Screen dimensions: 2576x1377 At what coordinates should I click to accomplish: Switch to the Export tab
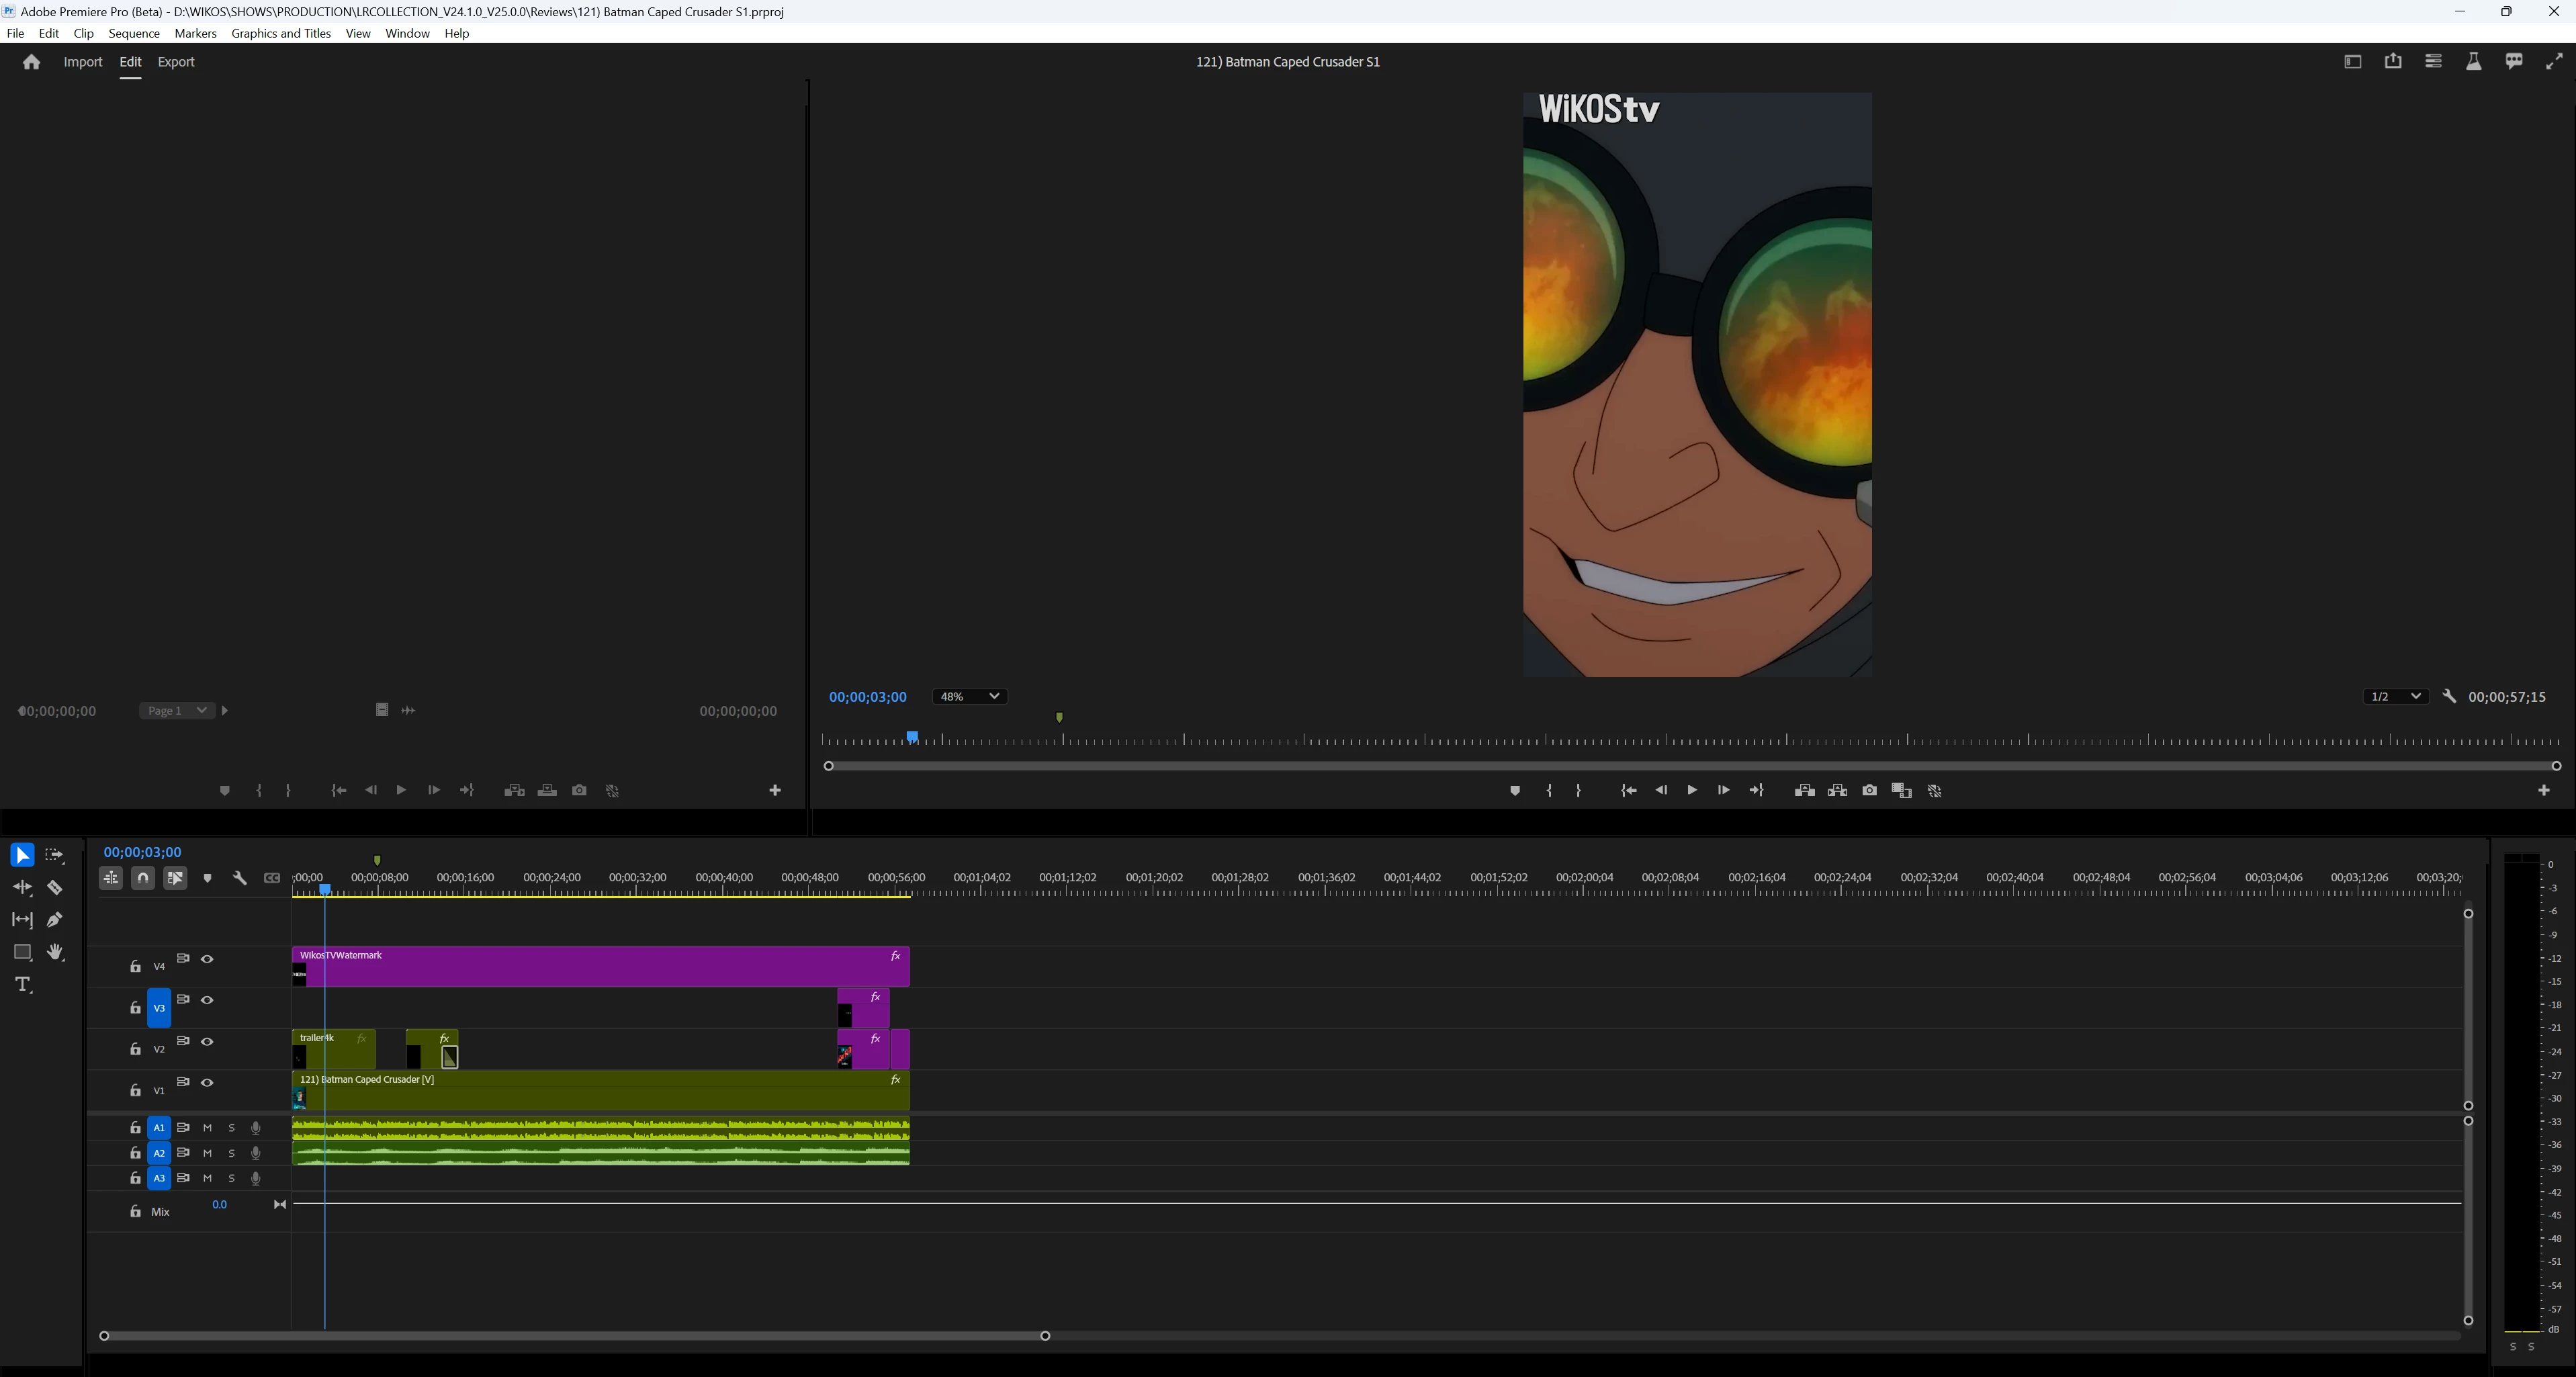176,62
